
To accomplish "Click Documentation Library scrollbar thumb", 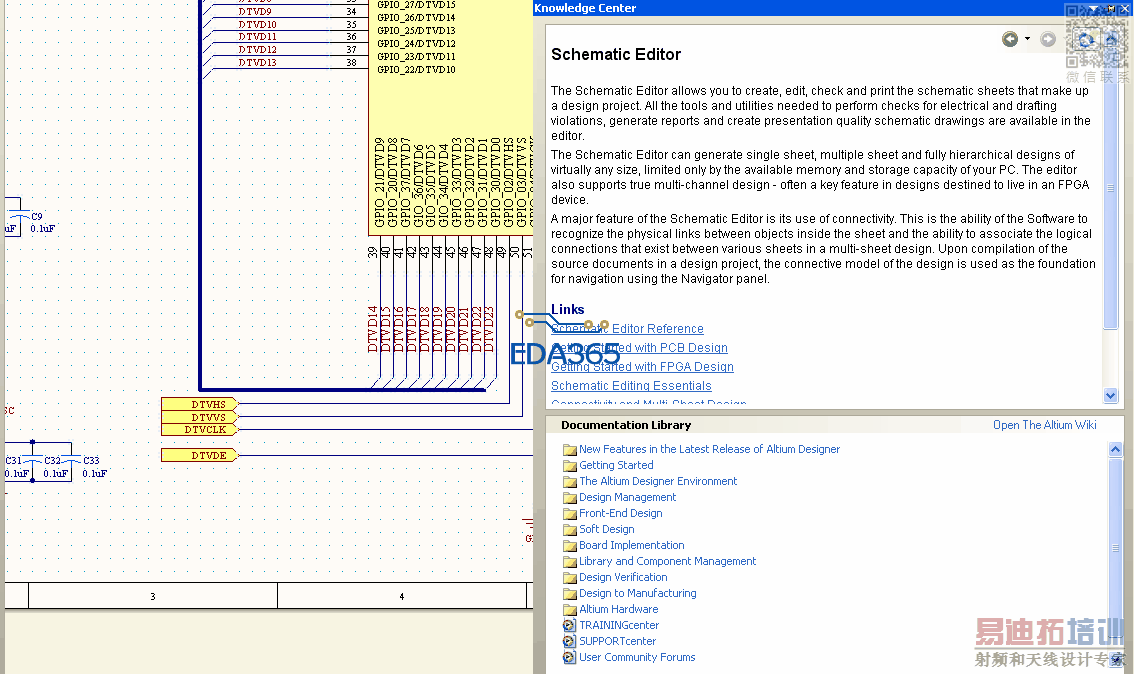I will click(1115, 547).
